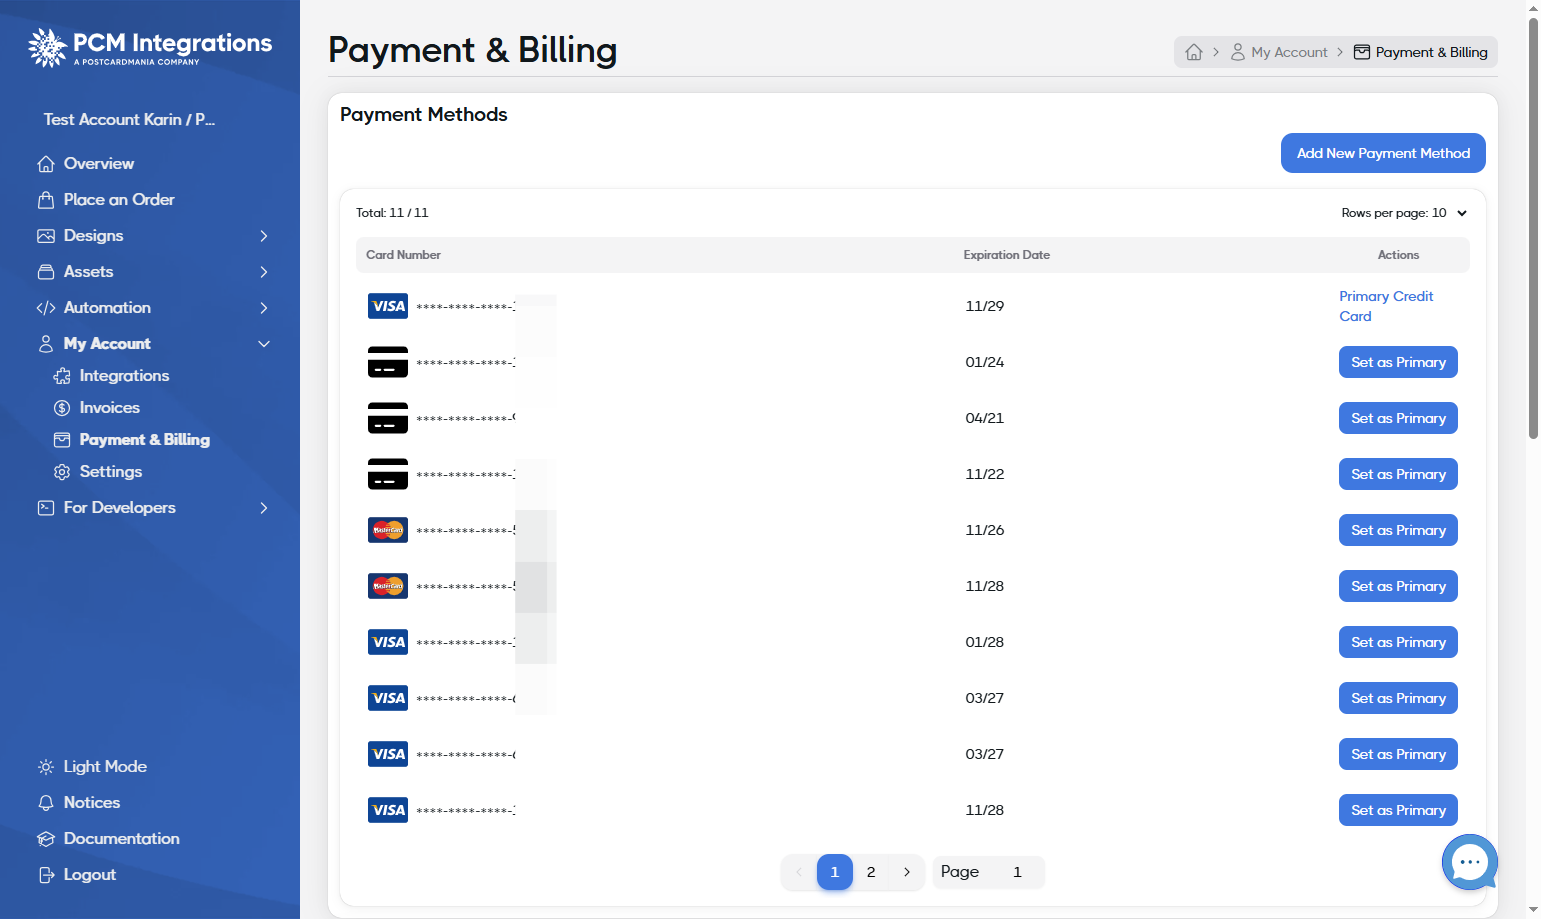Open the Rows per page dropdown
Viewport: 1541px width, 919px height.
pos(1405,213)
